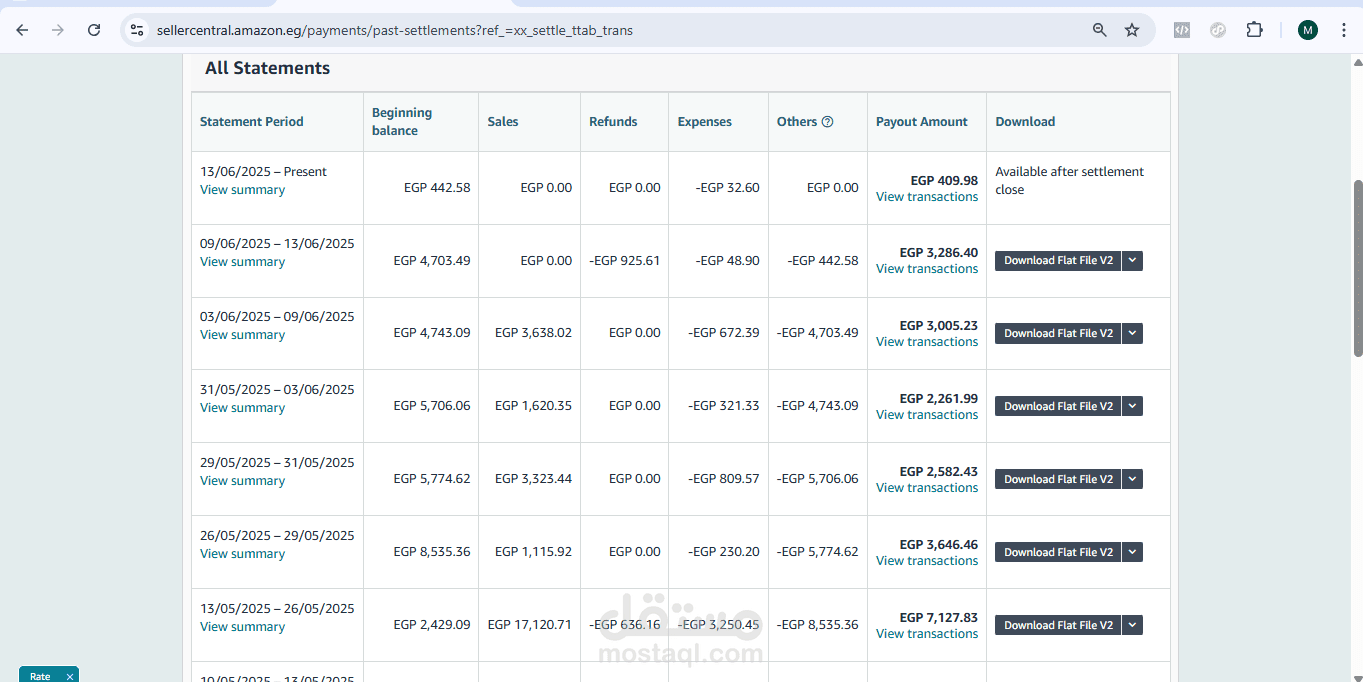Image resolution: width=1363 pixels, height=682 pixels.
Task: View transactions for EGP 2,582.43 payout
Action: pyautogui.click(x=927, y=488)
